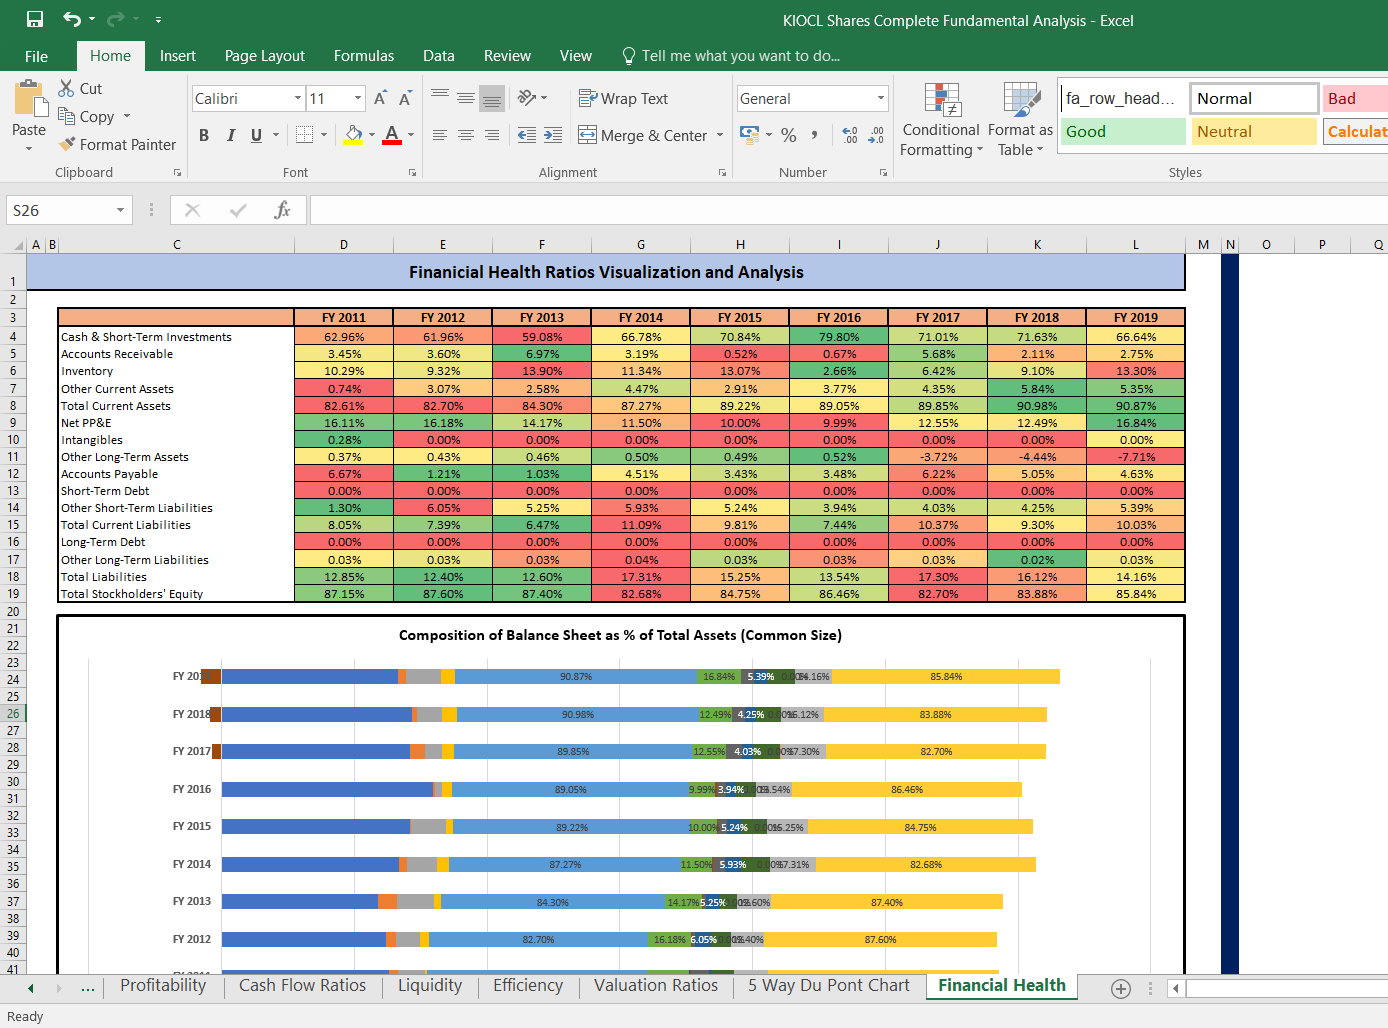
Task: Open the font size dropdown
Action: (x=358, y=98)
